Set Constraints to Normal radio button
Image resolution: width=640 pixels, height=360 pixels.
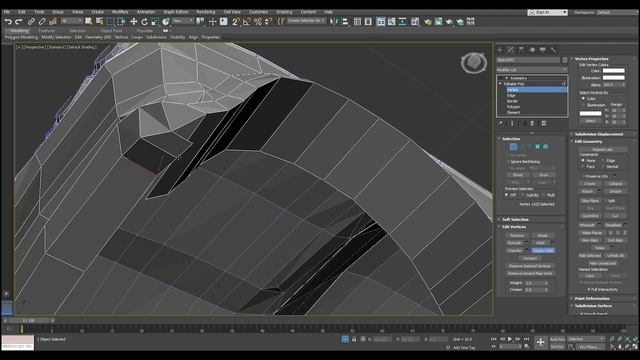coord(603,167)
